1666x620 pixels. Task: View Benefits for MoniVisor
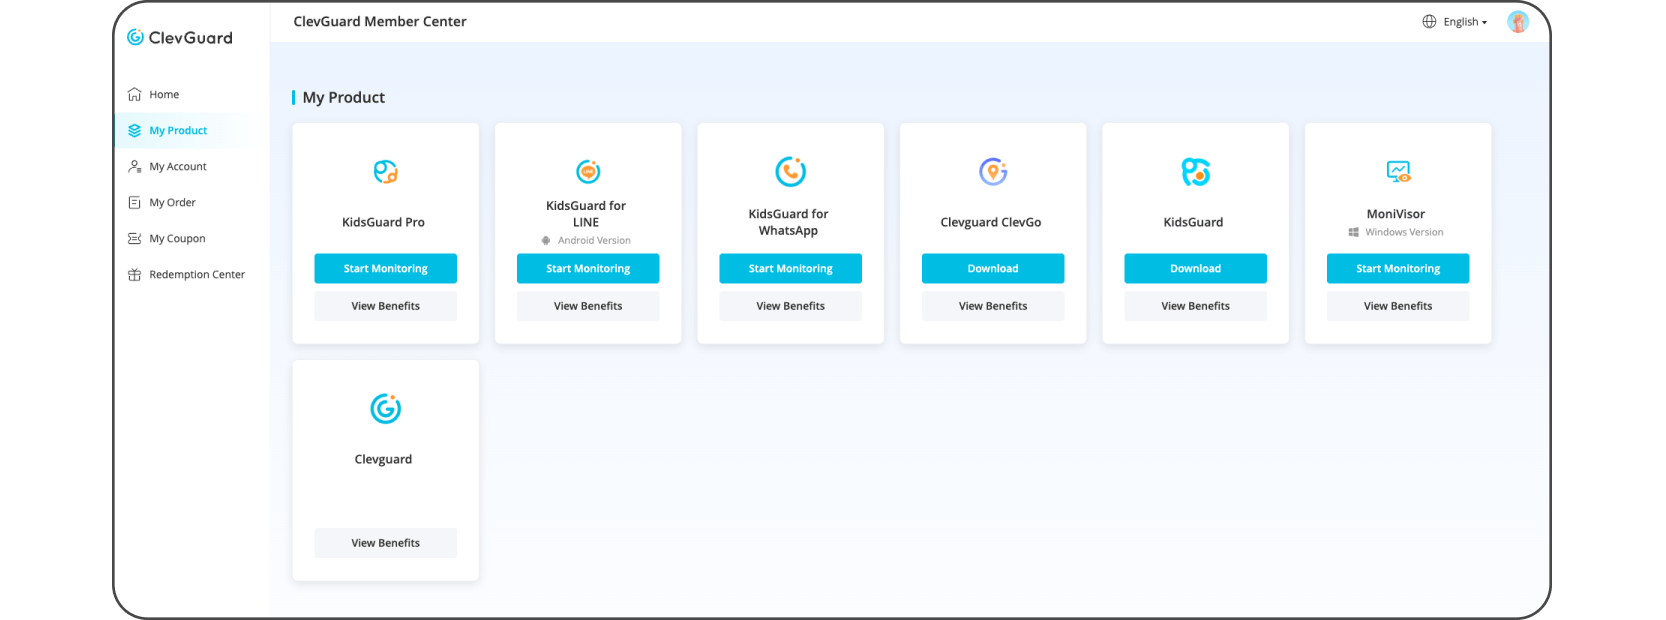(x=1397, y=306)
